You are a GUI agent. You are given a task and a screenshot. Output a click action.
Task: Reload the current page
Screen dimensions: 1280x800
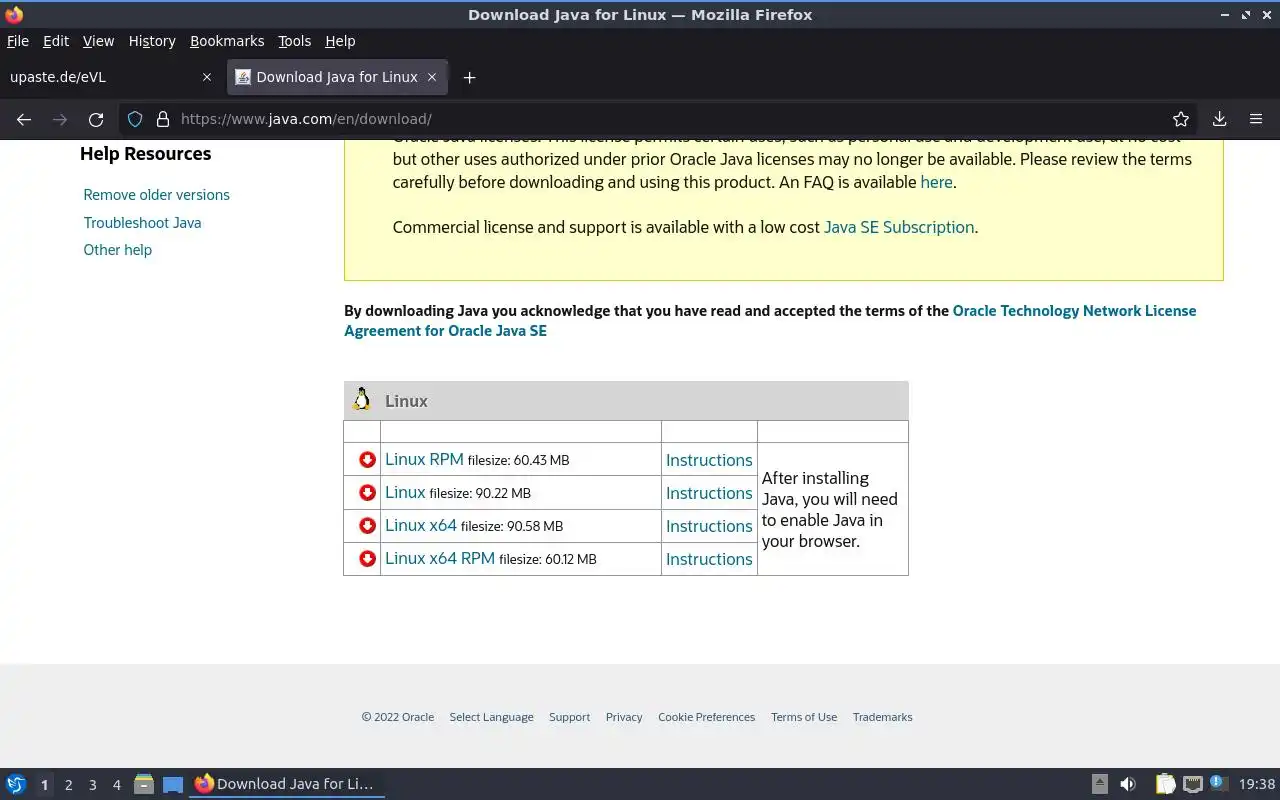coord(96,119)
